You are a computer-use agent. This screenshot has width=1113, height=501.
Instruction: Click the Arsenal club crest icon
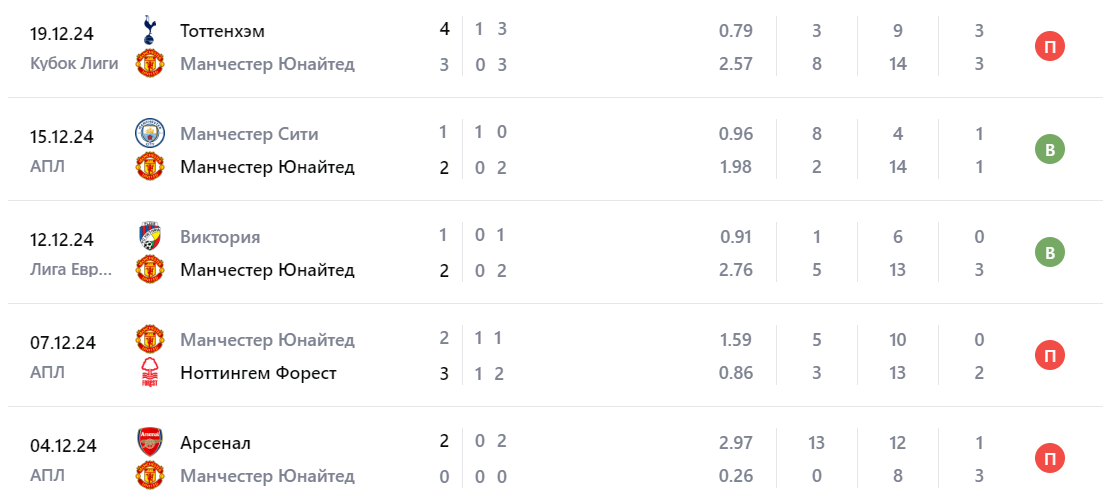(x=149, y=442)
